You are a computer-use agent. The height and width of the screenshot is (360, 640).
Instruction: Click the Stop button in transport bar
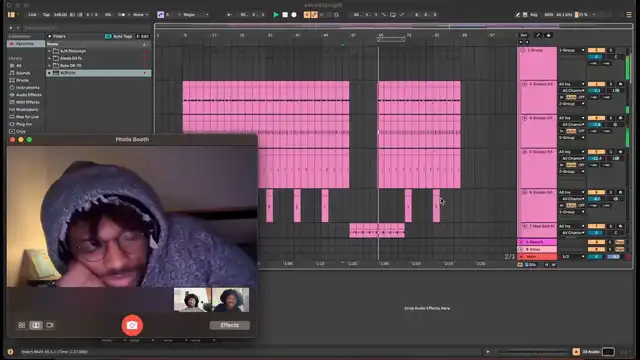coord(285,15)
